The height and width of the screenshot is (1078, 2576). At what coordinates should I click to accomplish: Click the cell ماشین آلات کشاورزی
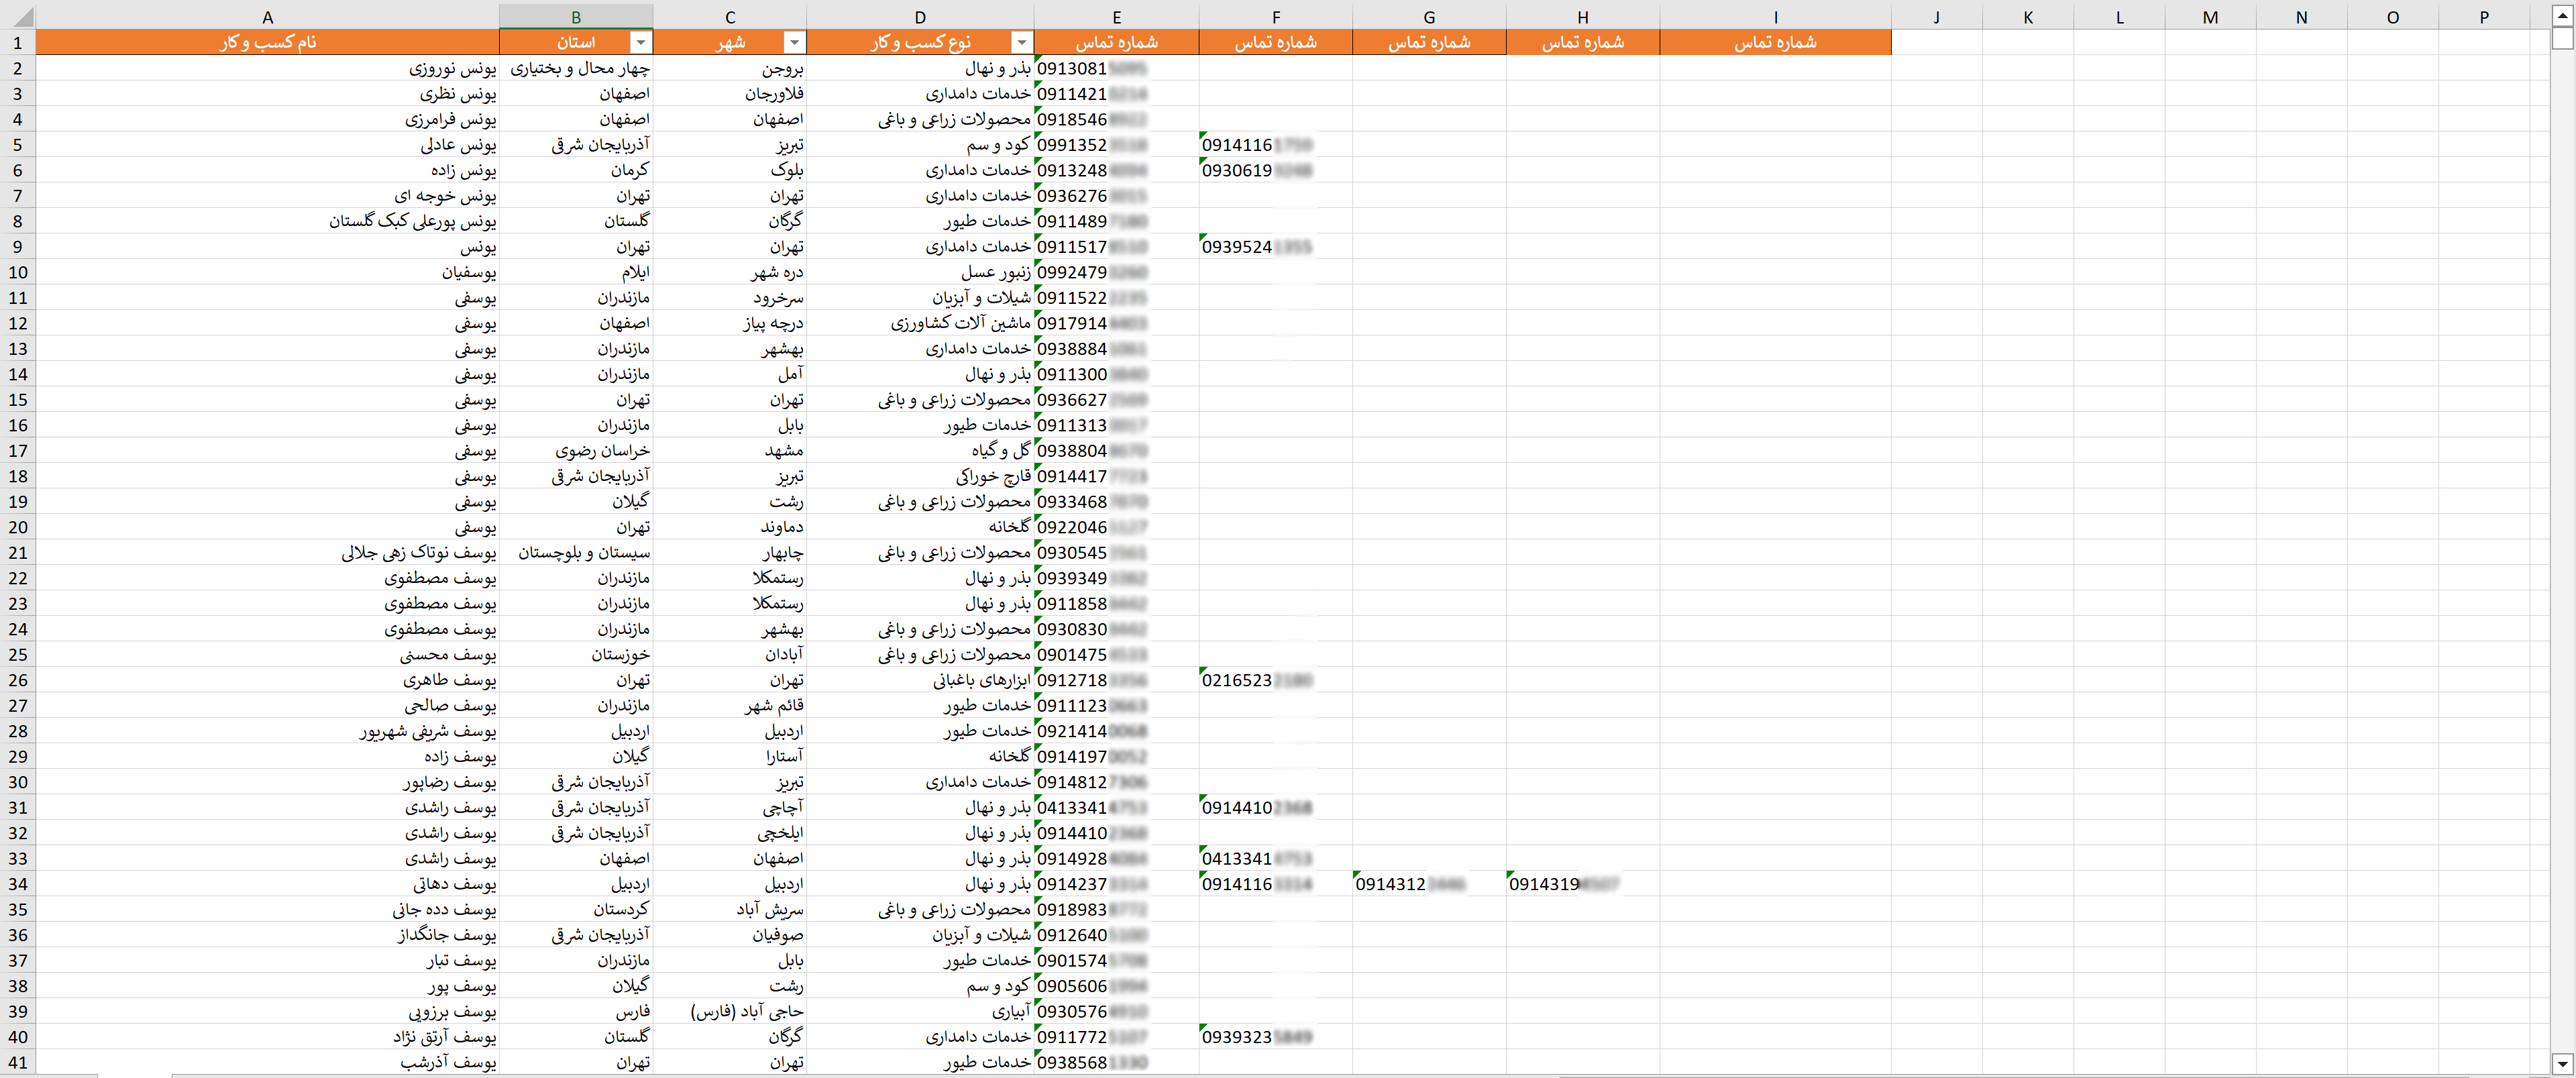point(920,323)
